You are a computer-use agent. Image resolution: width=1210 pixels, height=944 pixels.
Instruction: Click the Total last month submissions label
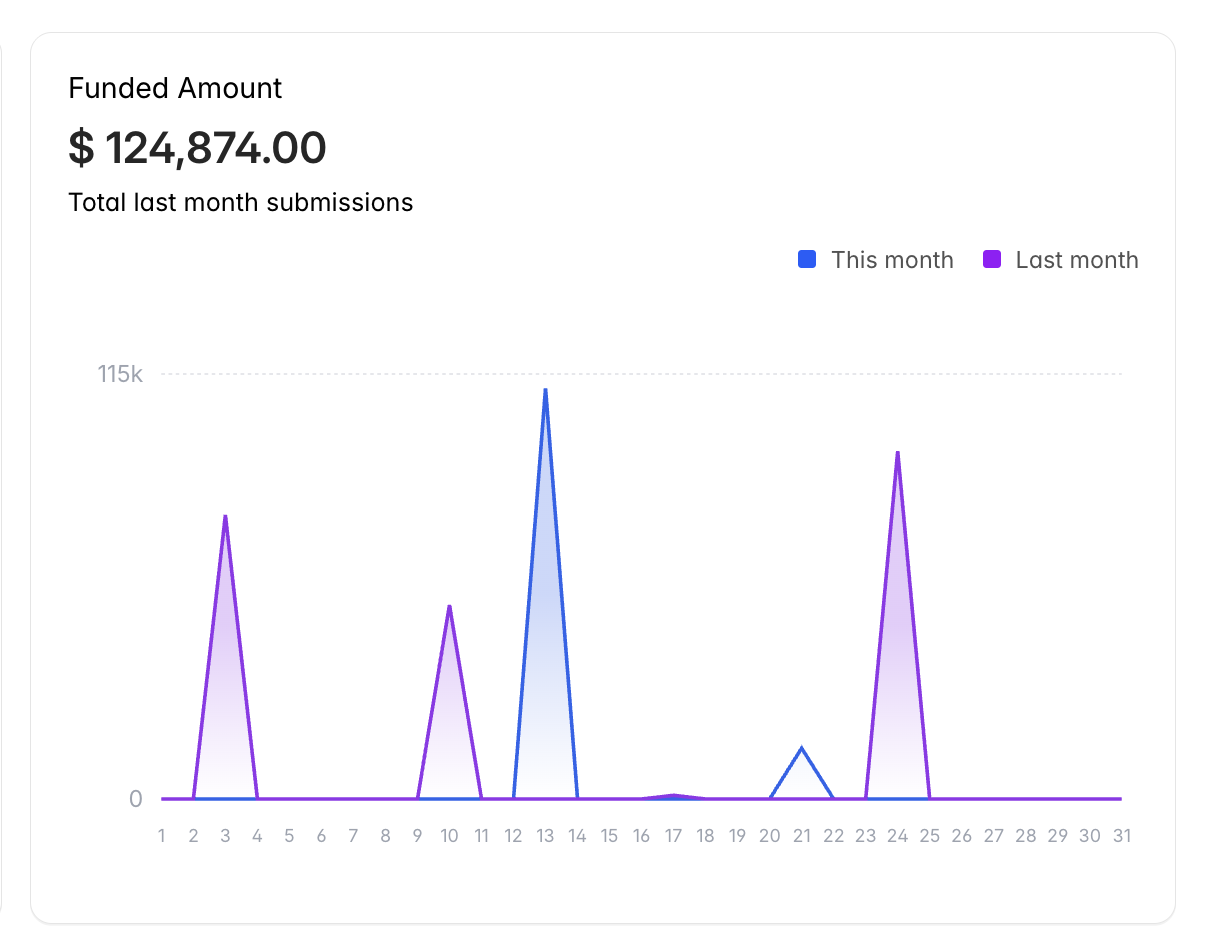[x=240, y=202]
